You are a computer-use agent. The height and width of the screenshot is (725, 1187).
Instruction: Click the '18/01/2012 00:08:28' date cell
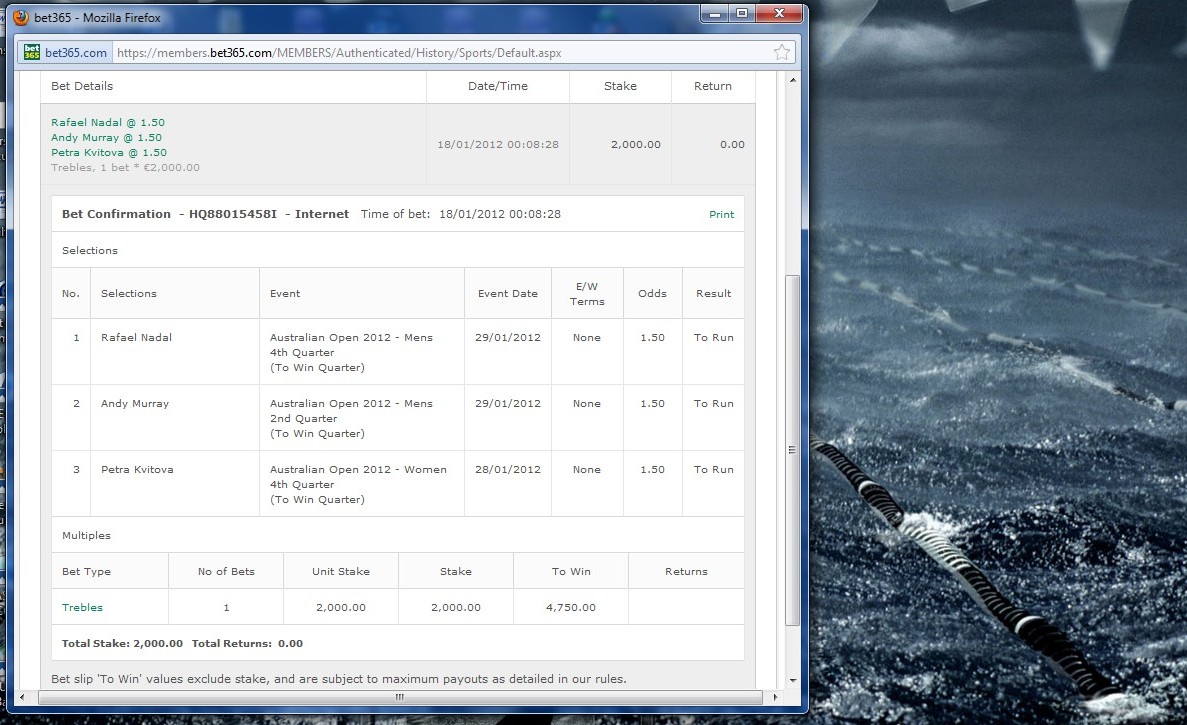tap(497, 144)
